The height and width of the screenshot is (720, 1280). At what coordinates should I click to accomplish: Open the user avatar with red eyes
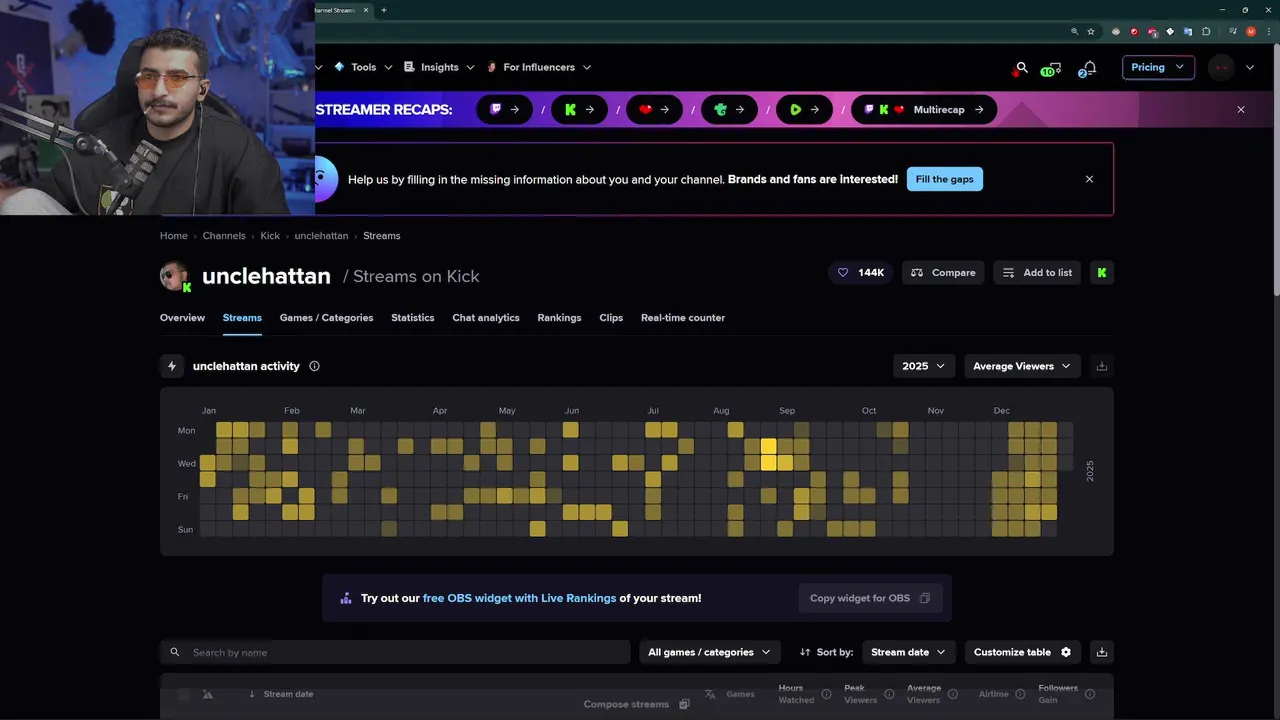click(1221, 67)
